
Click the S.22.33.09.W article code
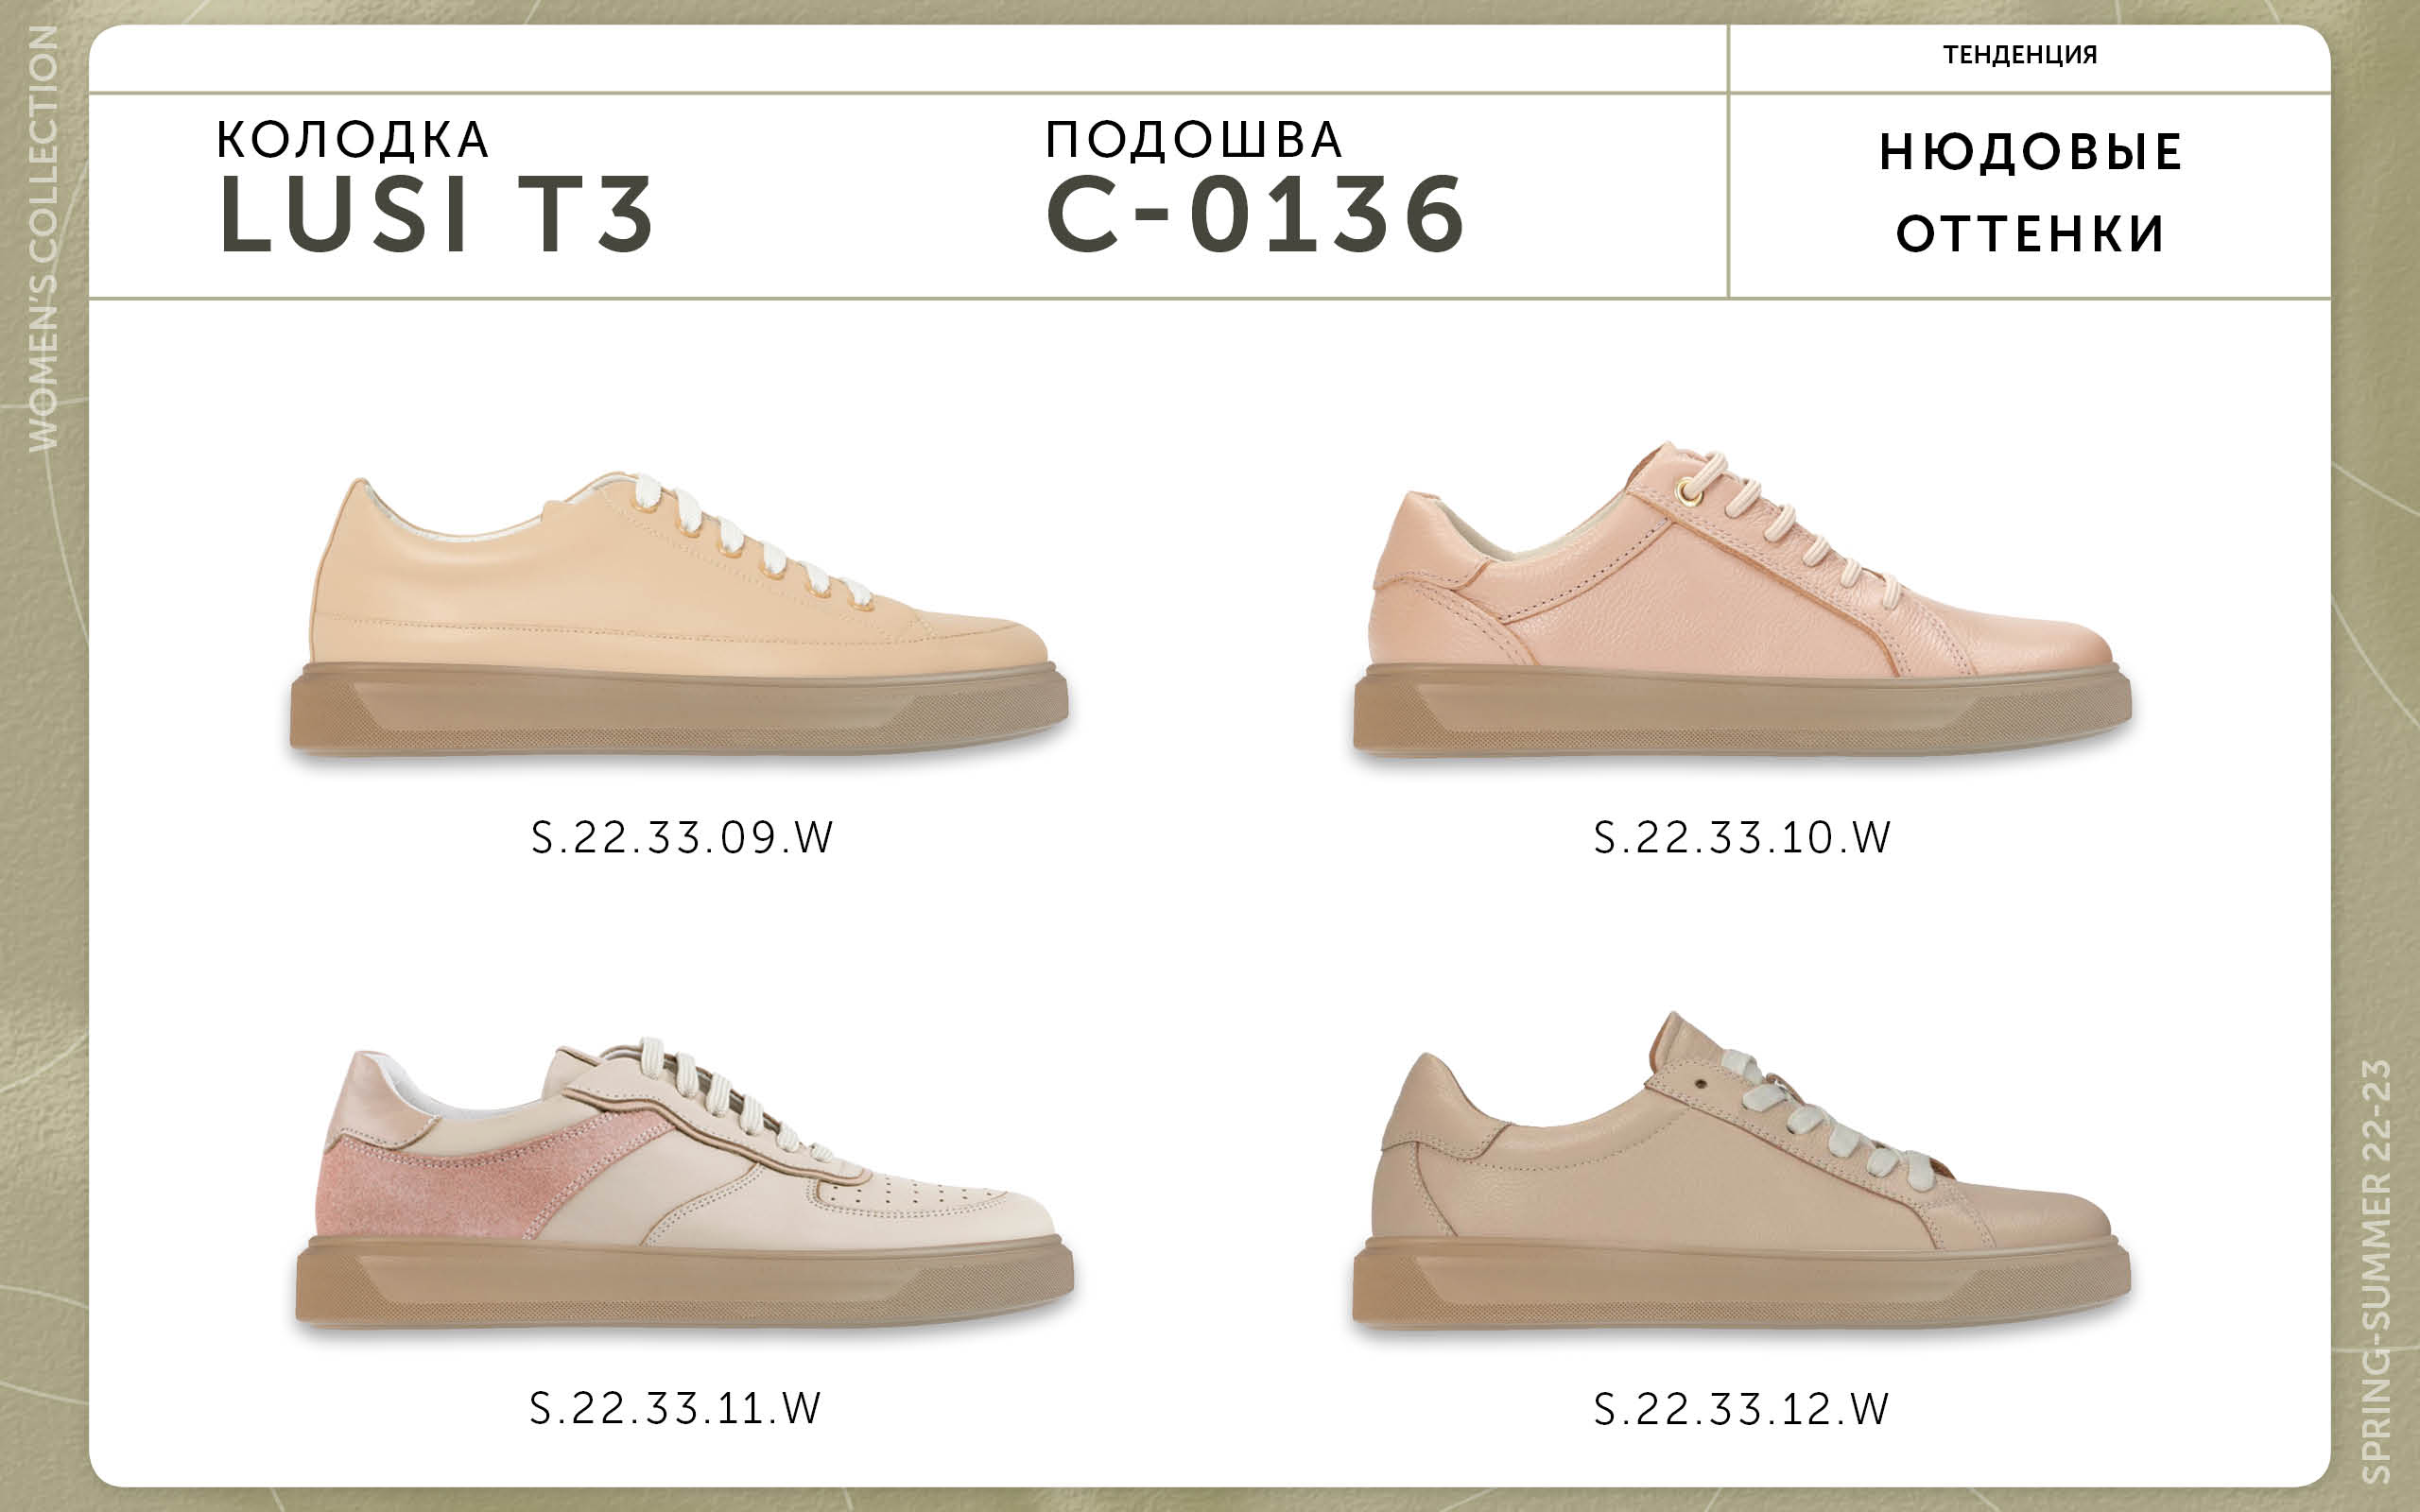682,837
